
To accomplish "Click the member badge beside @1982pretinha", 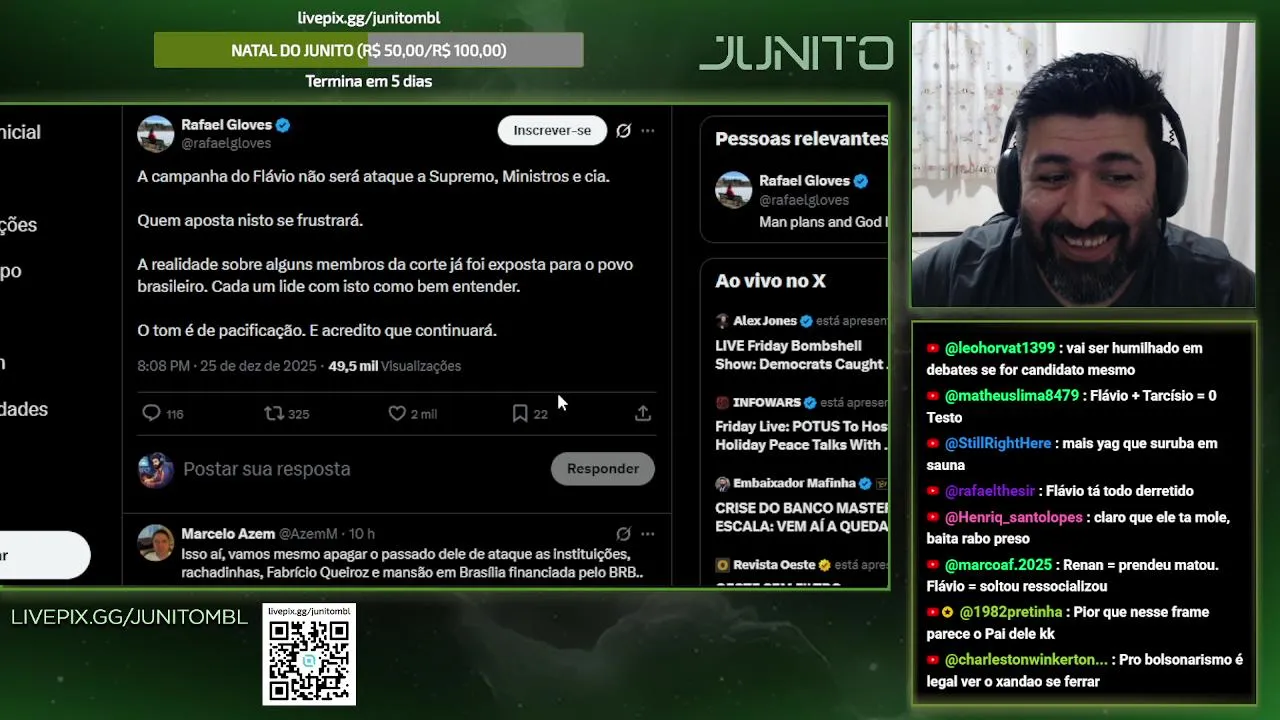I will 948,612.
